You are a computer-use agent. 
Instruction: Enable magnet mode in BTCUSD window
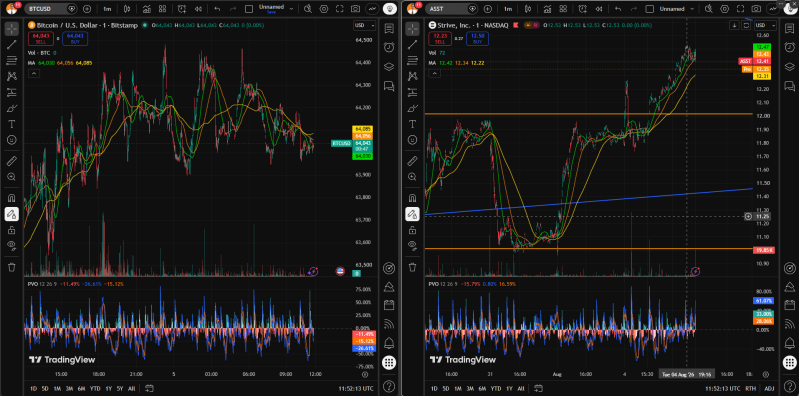12,198
